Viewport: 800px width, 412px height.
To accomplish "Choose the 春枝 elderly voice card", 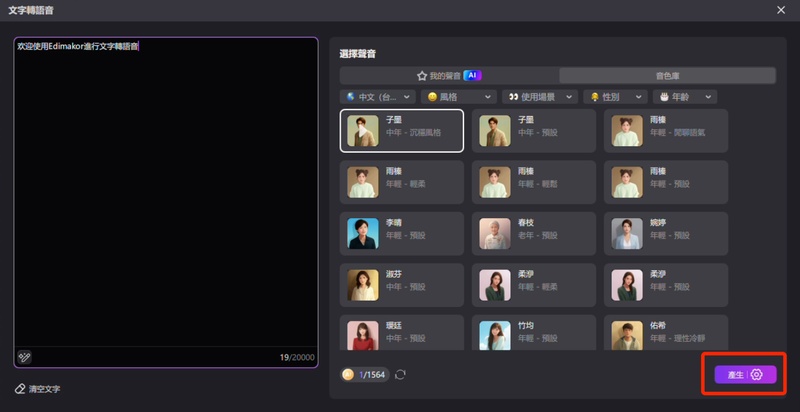I will (x=533, y=233).
